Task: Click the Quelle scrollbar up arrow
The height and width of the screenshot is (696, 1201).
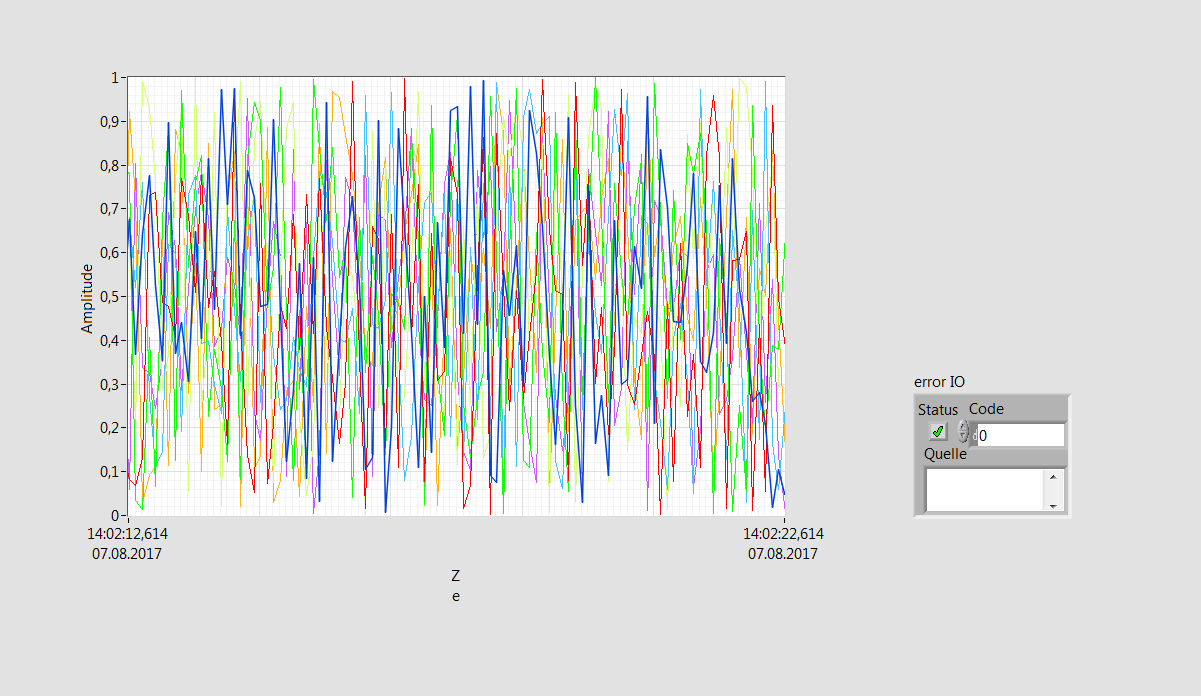Action: coord(1052,476)
